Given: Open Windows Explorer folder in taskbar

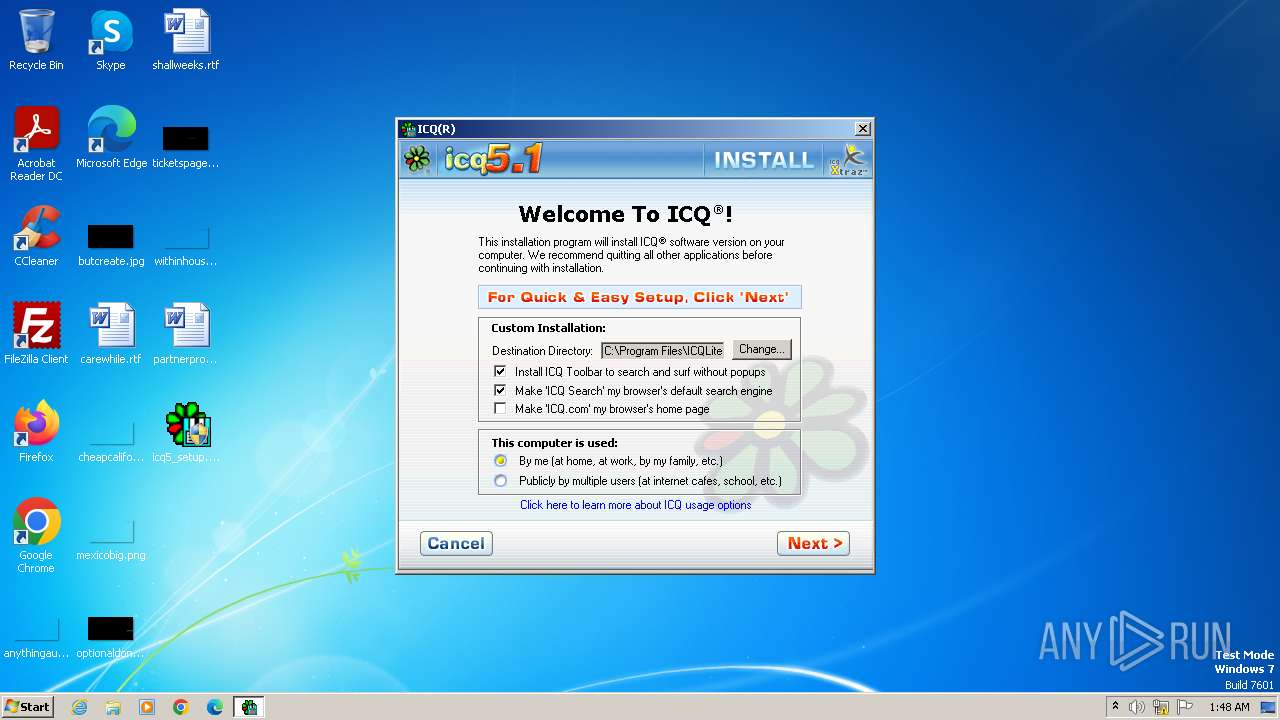Looking at the screenshot, I should click(113, 707).
